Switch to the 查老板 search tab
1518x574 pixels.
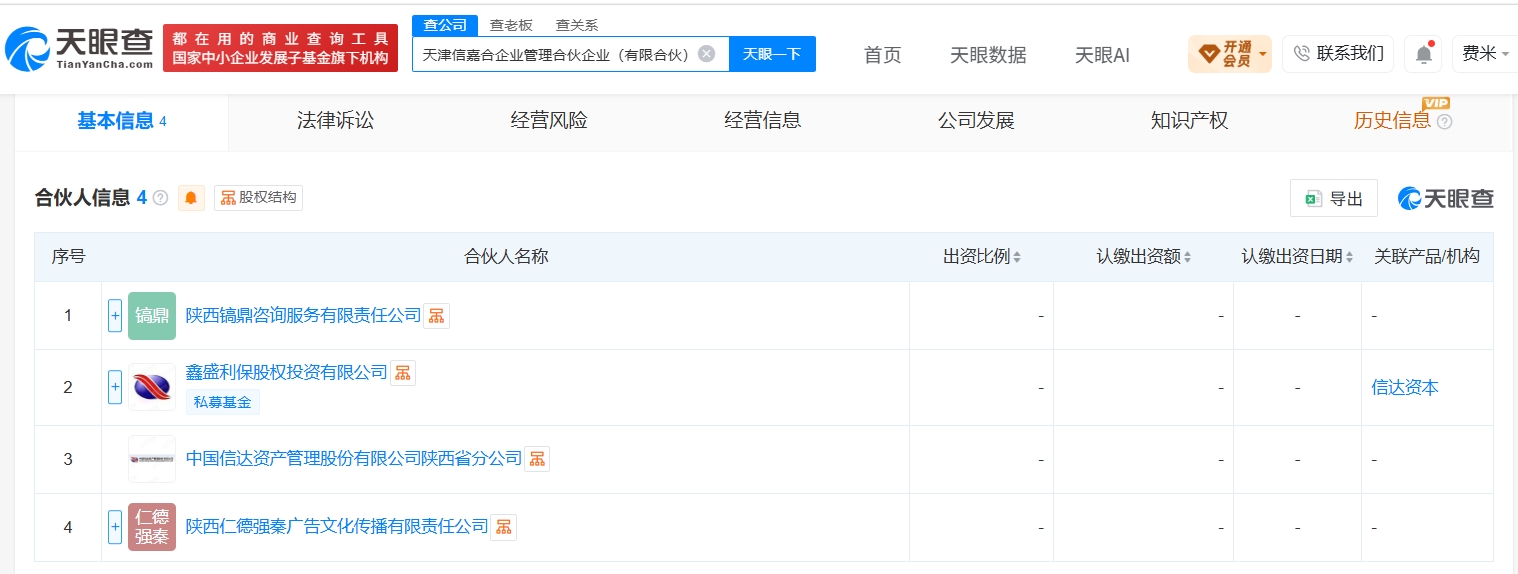click(510, 25)
